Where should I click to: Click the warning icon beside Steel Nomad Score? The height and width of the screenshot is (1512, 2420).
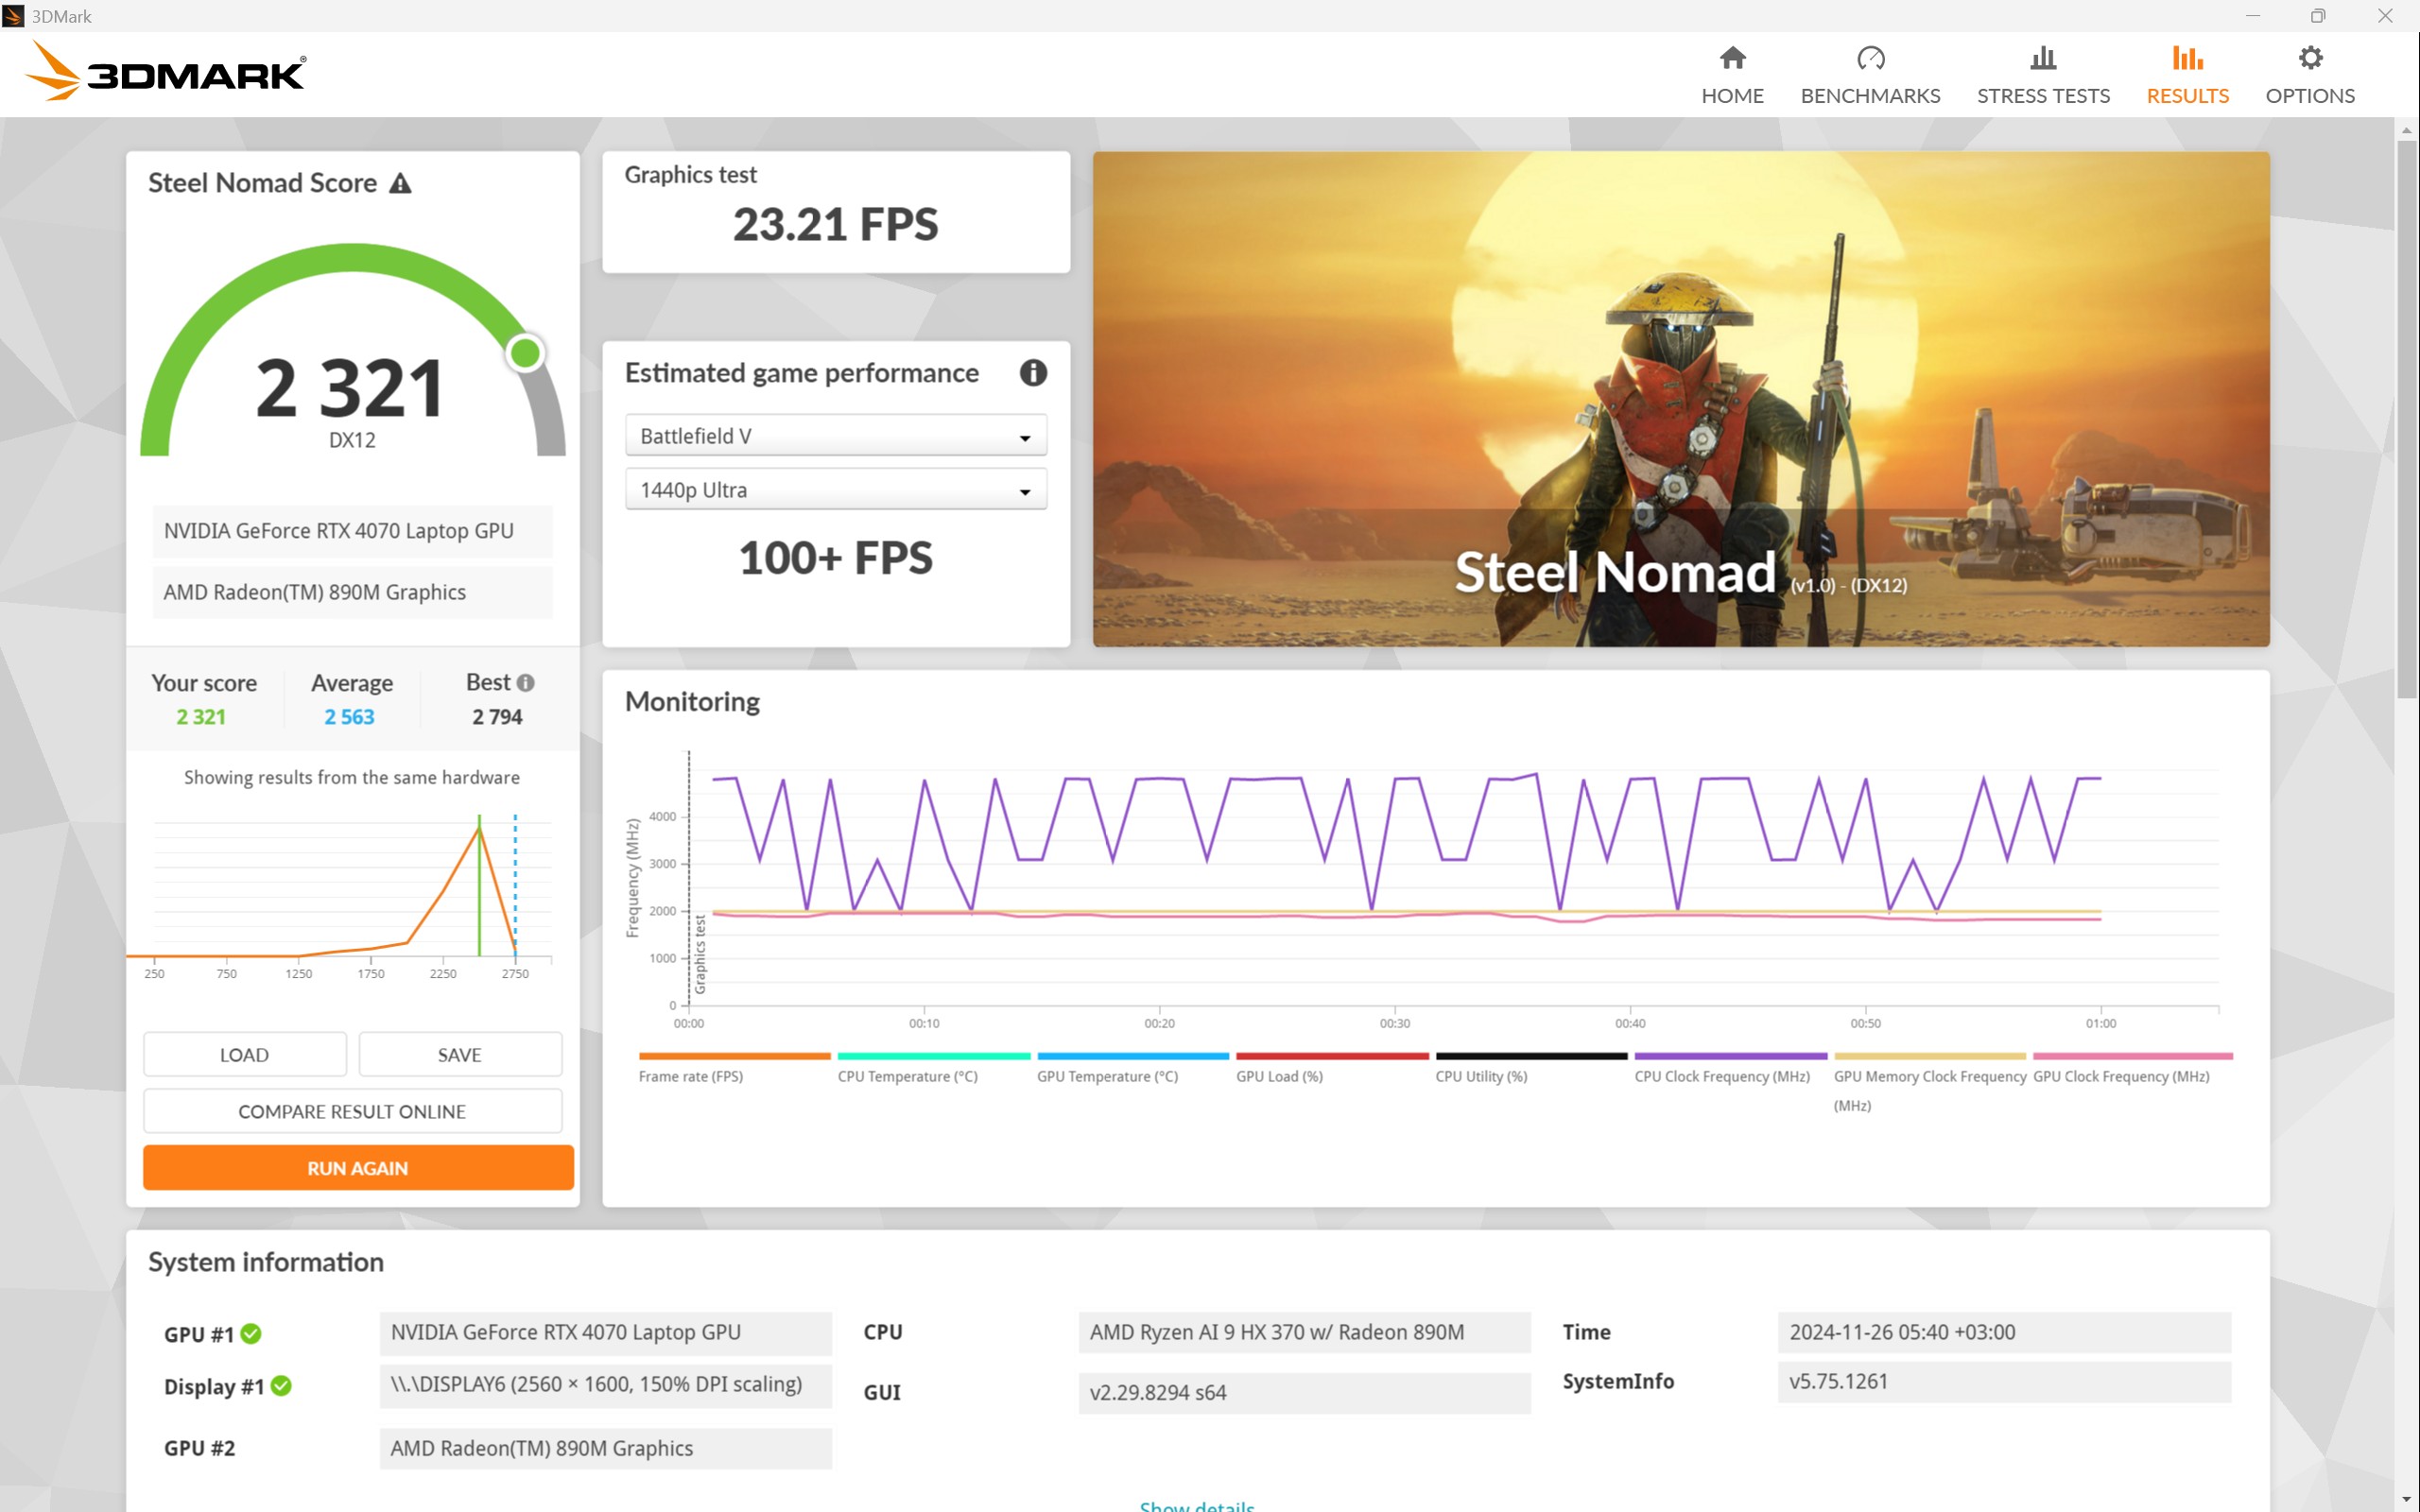pyautogui.click(x=400, y=183)
